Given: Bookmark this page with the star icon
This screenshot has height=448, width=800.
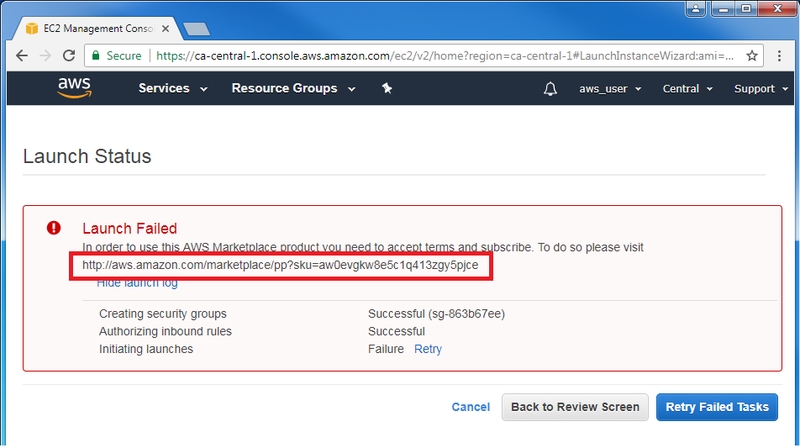Looking at the screenshot, I should coord(755,56).
